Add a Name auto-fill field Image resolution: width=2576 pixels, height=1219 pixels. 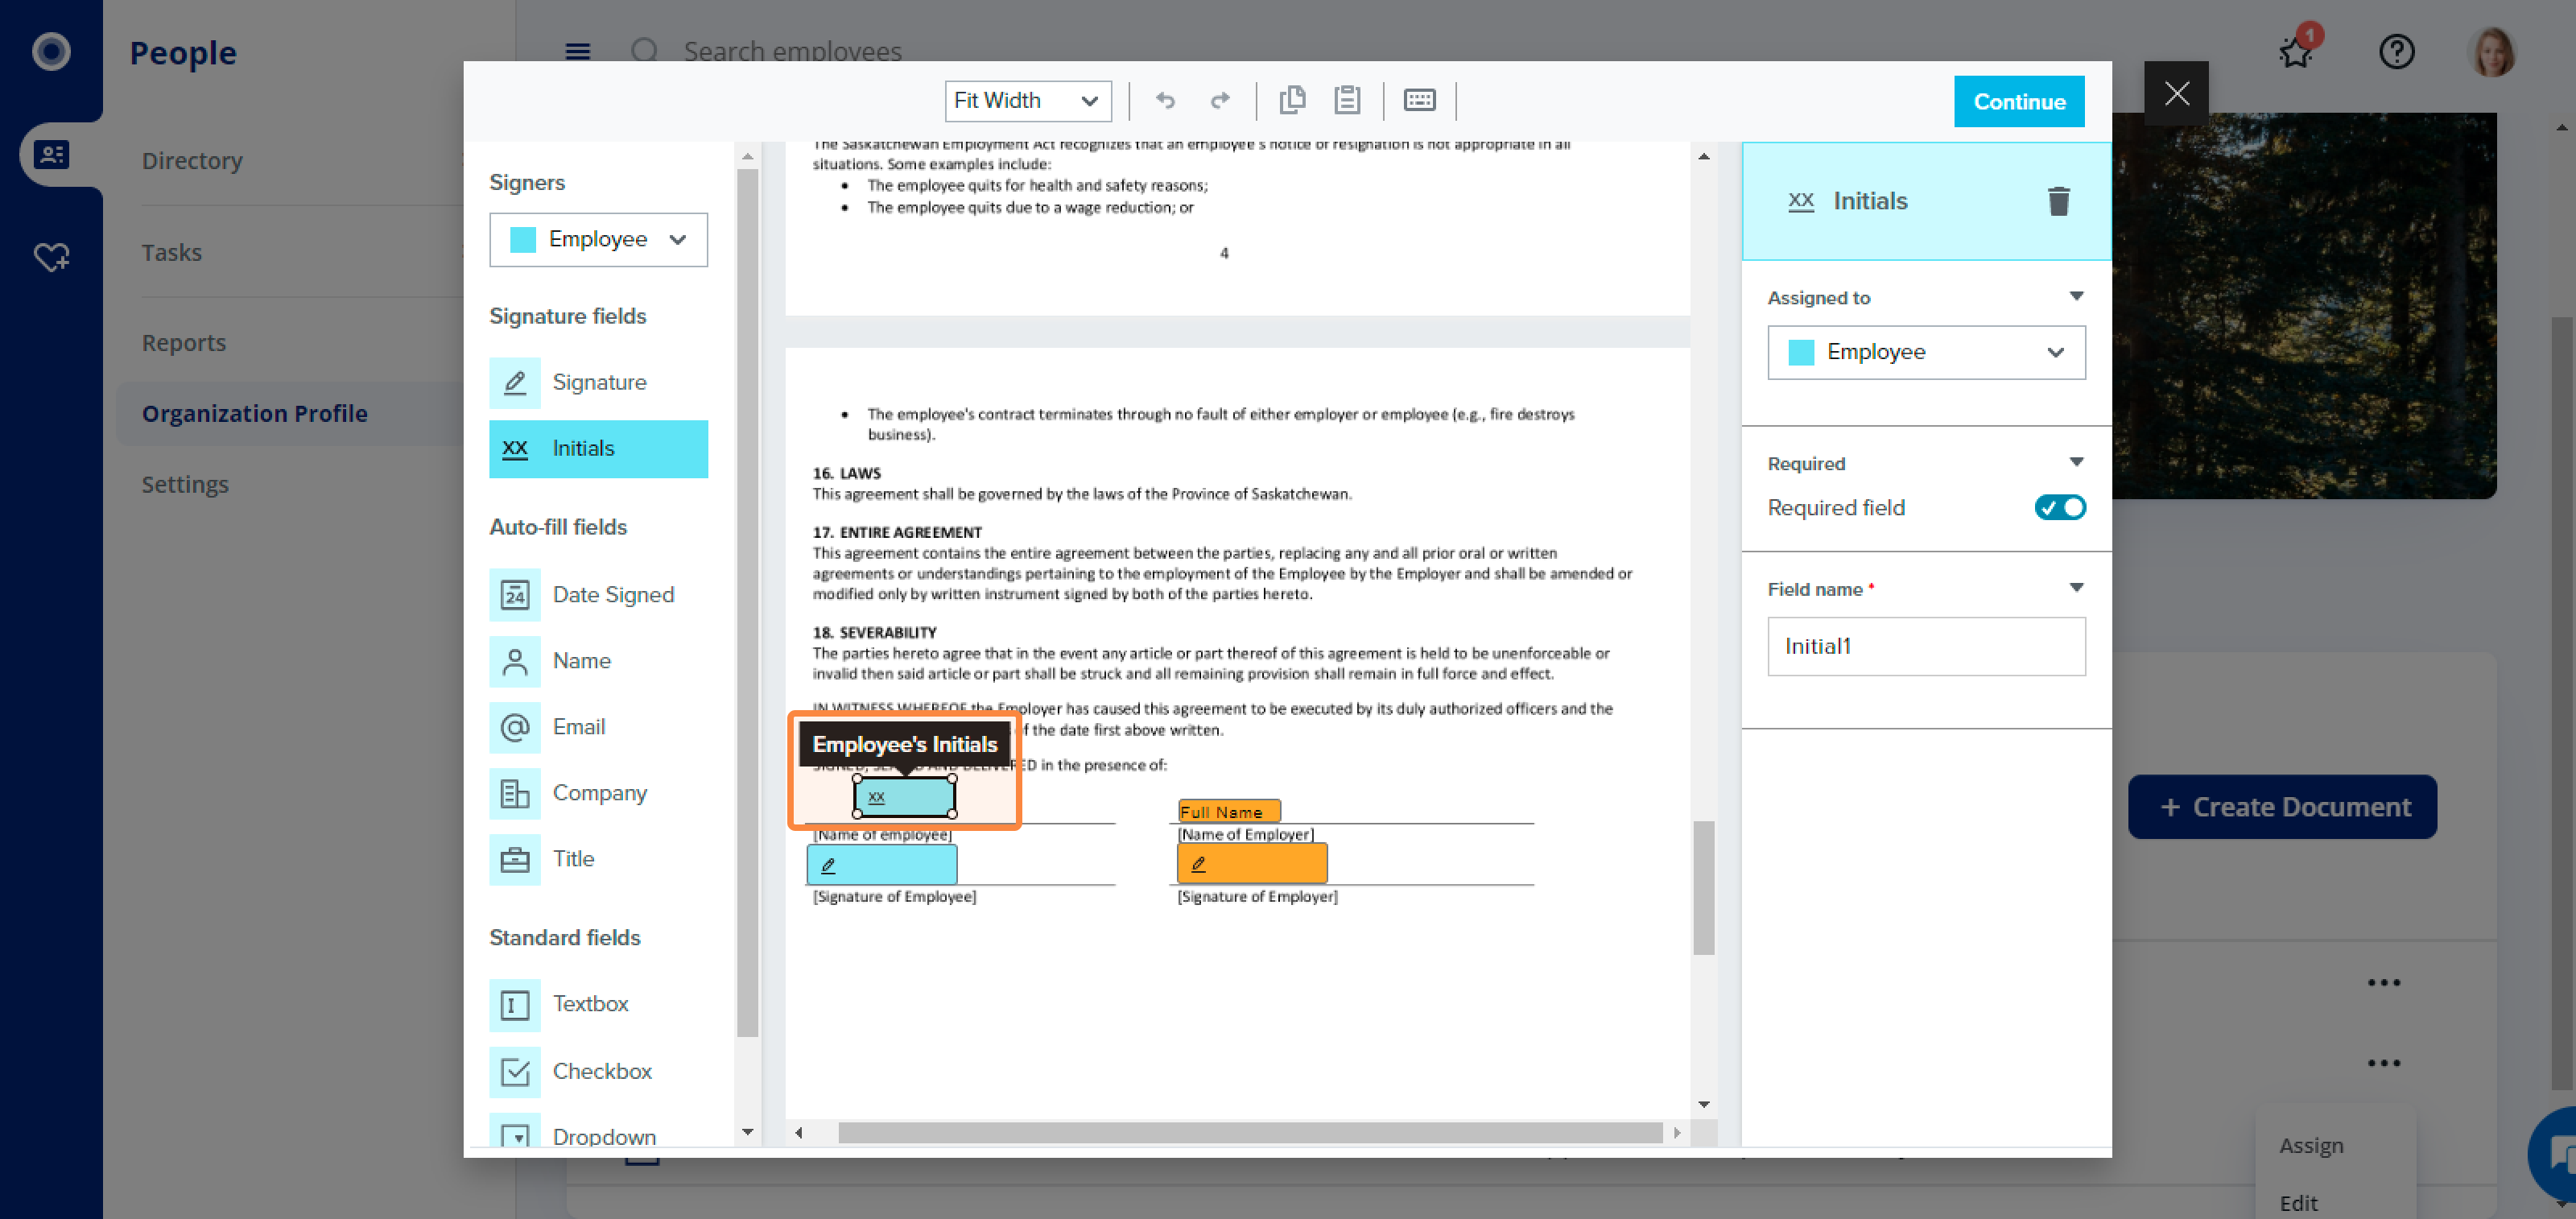pyautogui.click(x=598, y=660)
